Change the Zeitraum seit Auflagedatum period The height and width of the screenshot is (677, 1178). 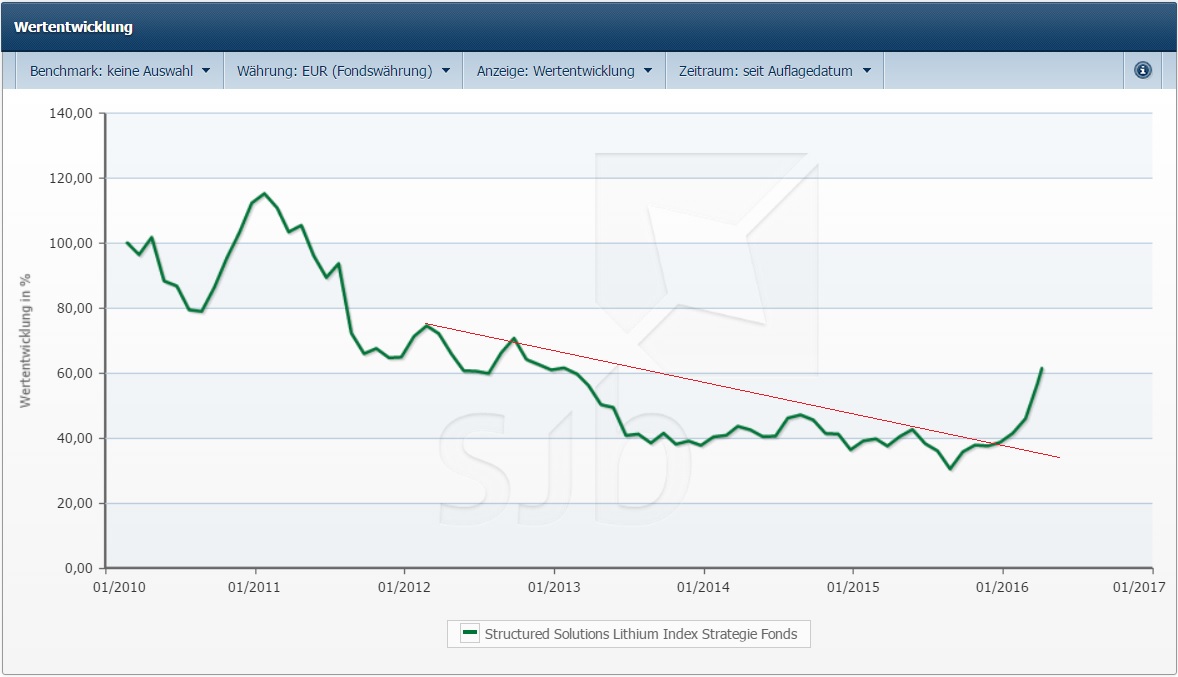pyautogui.click(x=775, y=71)
